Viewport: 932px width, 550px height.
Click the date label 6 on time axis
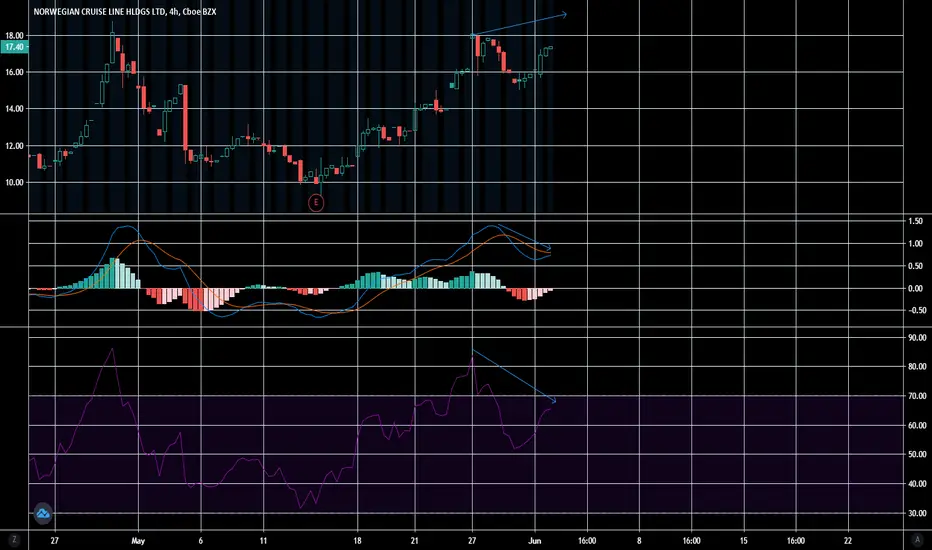tap(200, 541)
